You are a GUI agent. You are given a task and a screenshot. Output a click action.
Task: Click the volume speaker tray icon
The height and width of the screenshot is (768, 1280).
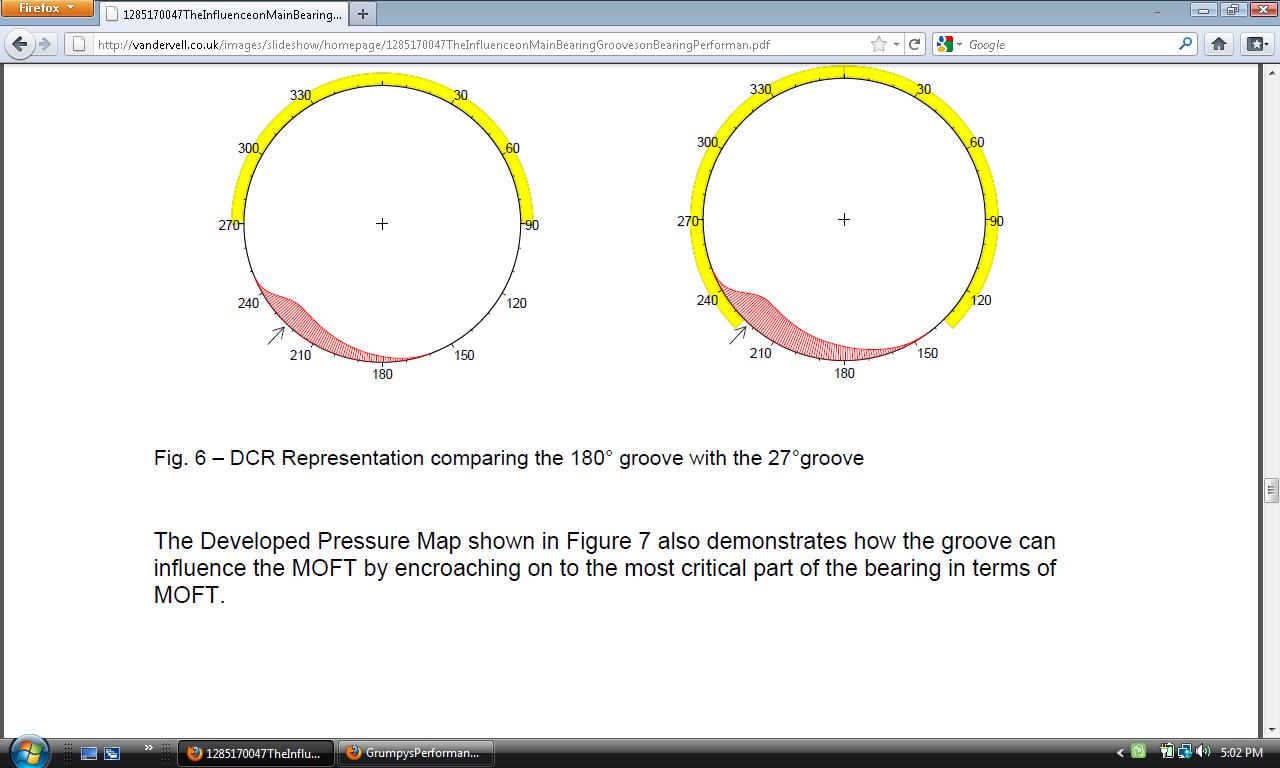[1202, 752]
